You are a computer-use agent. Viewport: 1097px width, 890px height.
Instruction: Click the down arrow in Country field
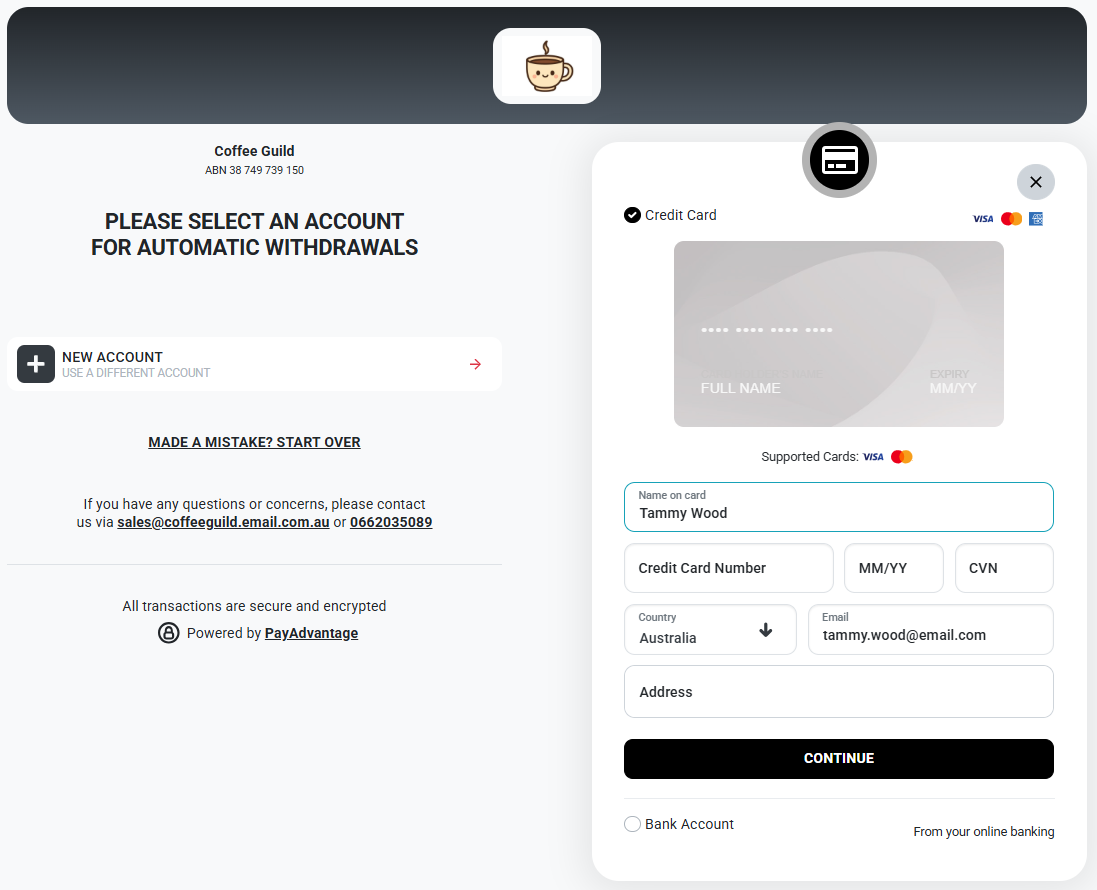tap(765, 630)
